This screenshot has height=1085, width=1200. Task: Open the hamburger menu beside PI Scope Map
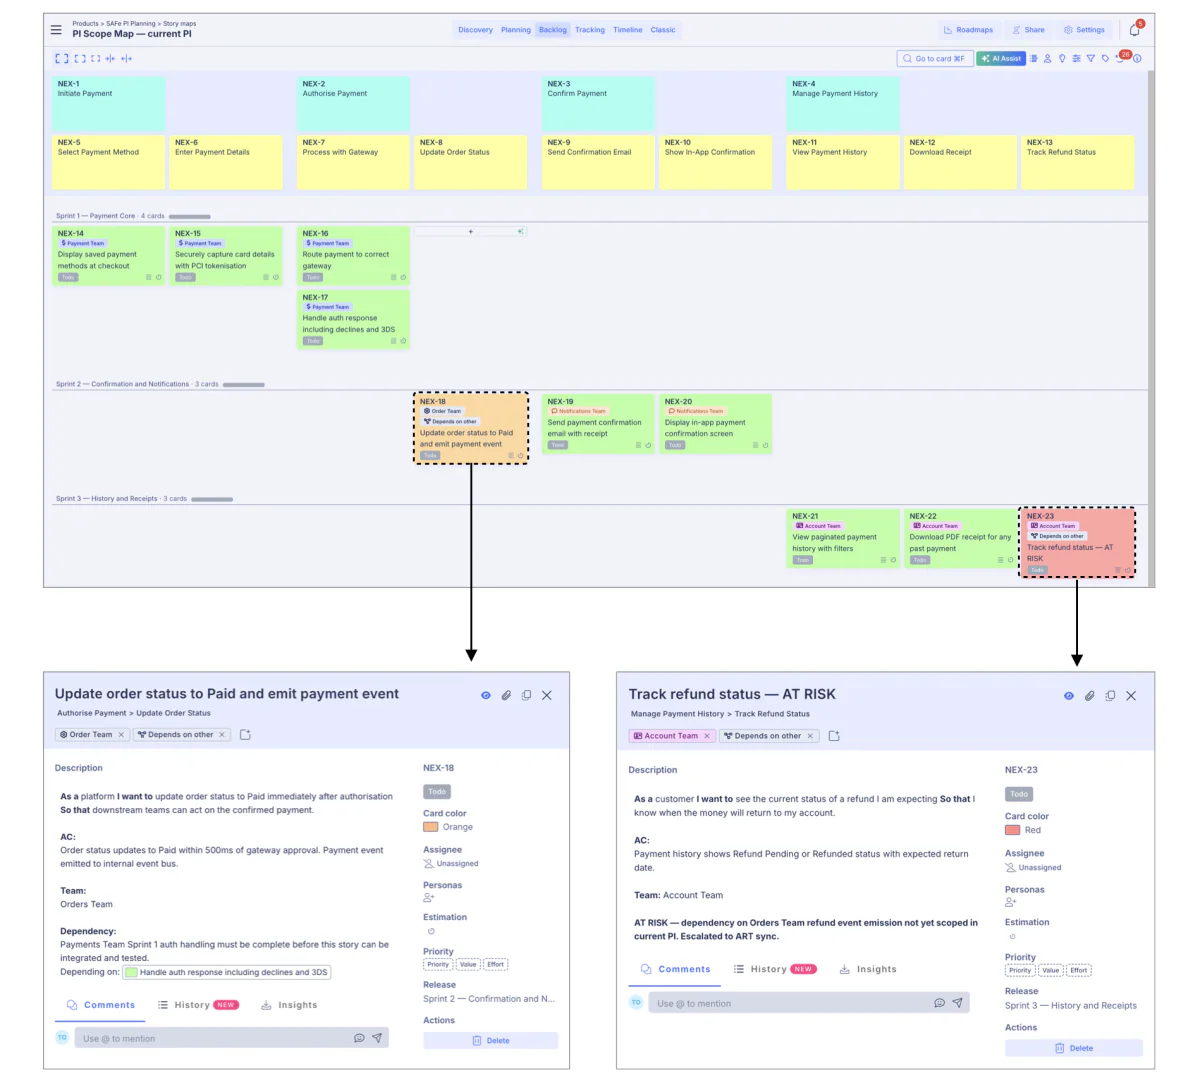coord(56,29)
